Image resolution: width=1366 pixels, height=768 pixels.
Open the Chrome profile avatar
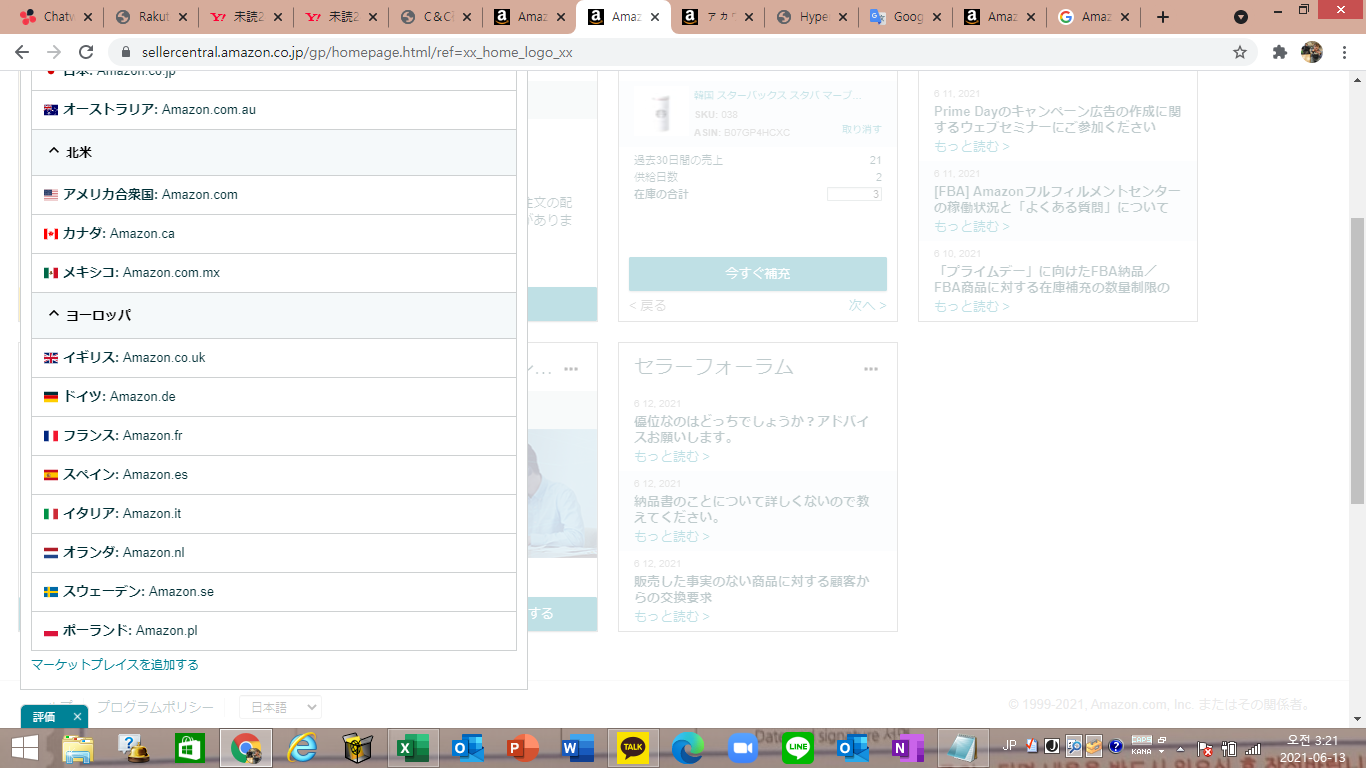click(1312, 52)
